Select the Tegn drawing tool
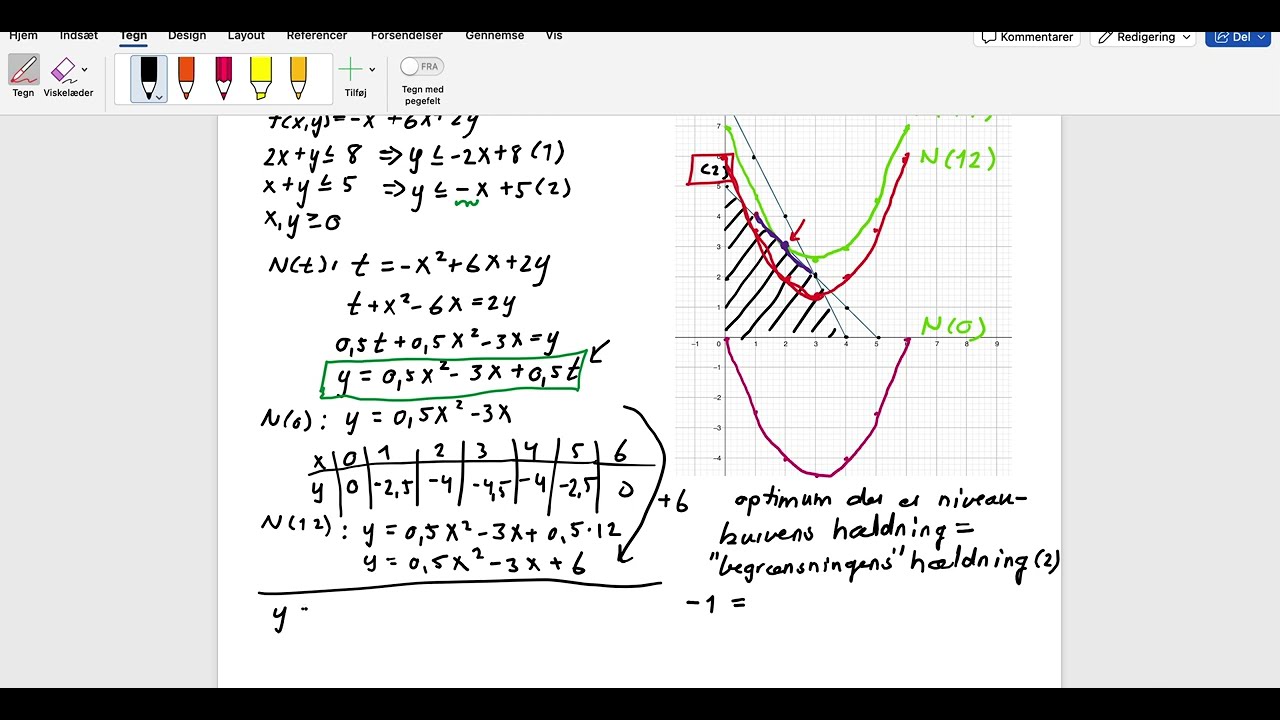Image resolution: width=1280 pixels, height=720 pixels. pos(23,76)
